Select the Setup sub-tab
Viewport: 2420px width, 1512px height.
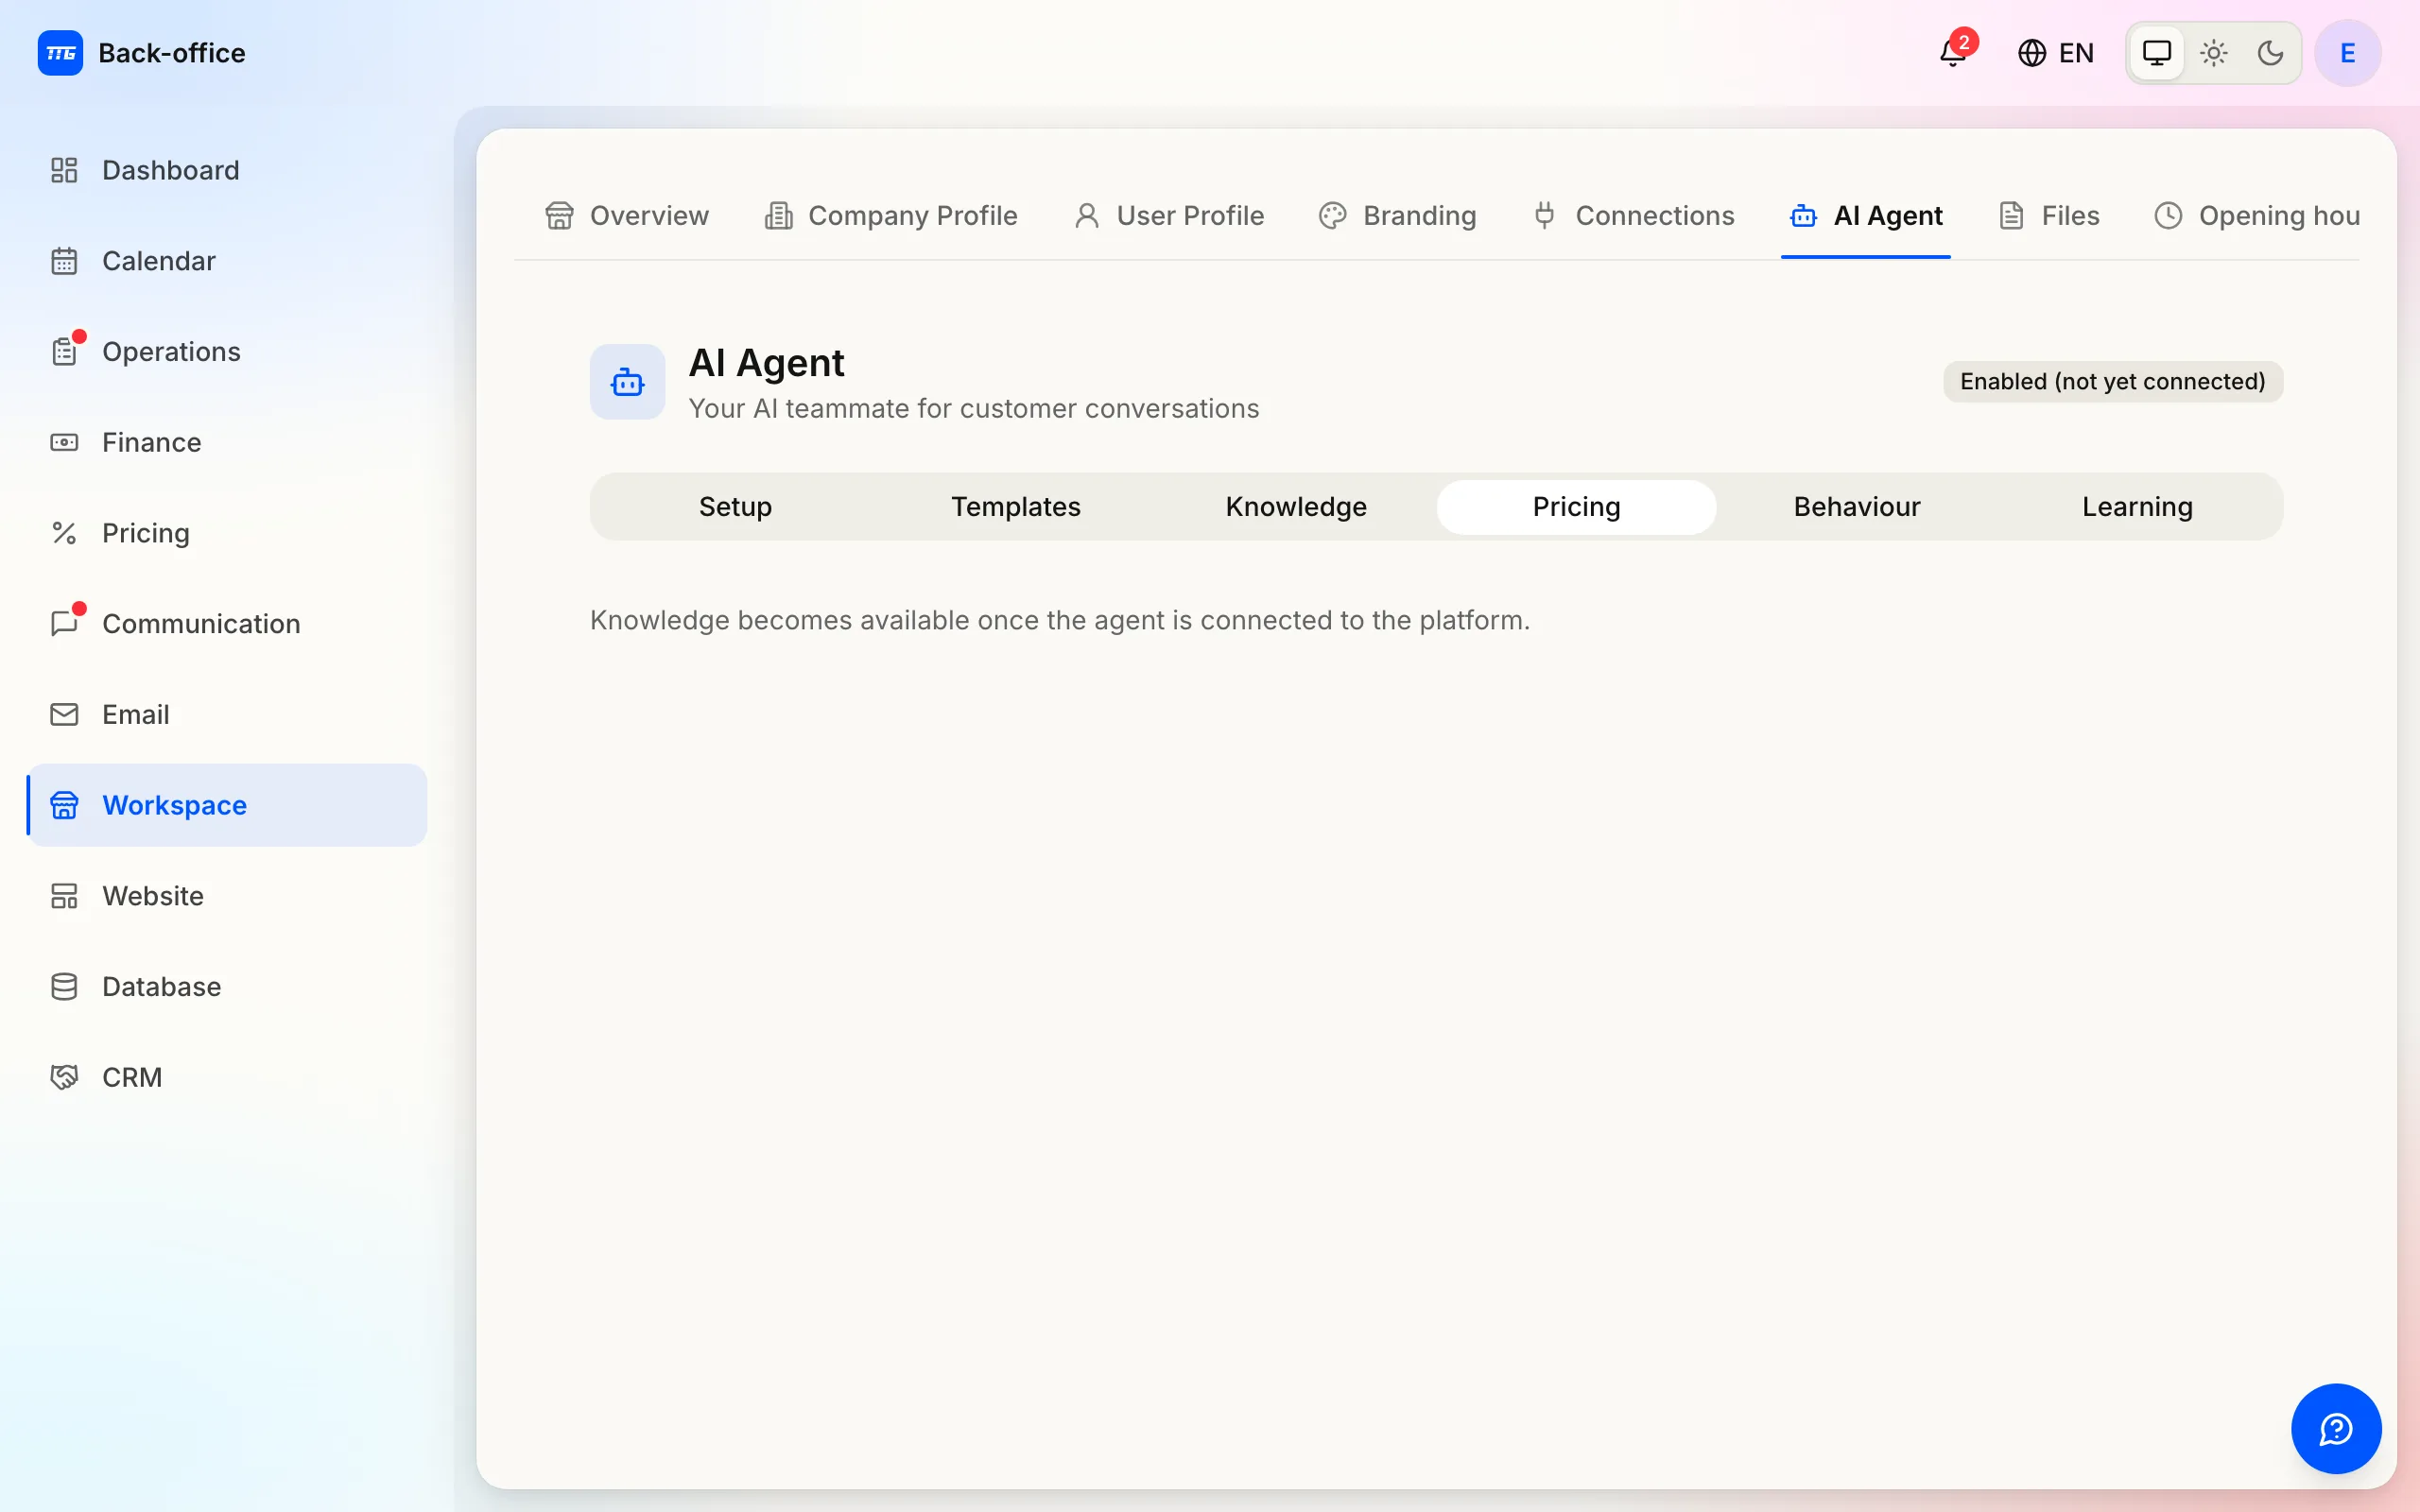click(735, 507)
